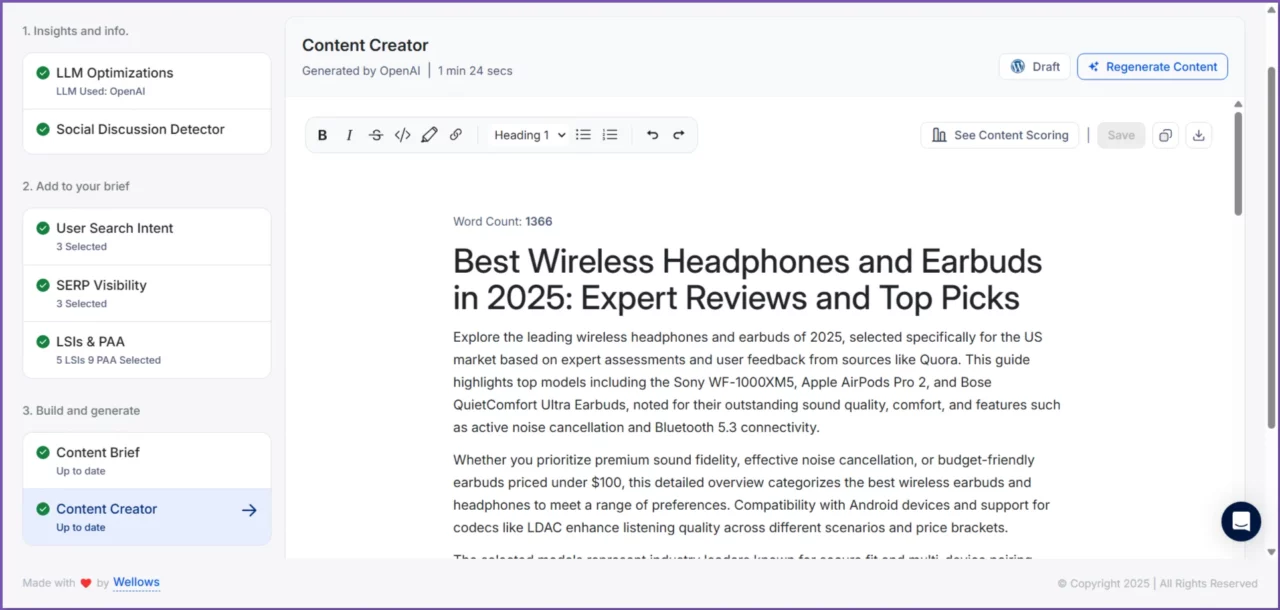Create a numbered list
The width and height of the screenshot is (1280, 610).
(x=610, y=135)
